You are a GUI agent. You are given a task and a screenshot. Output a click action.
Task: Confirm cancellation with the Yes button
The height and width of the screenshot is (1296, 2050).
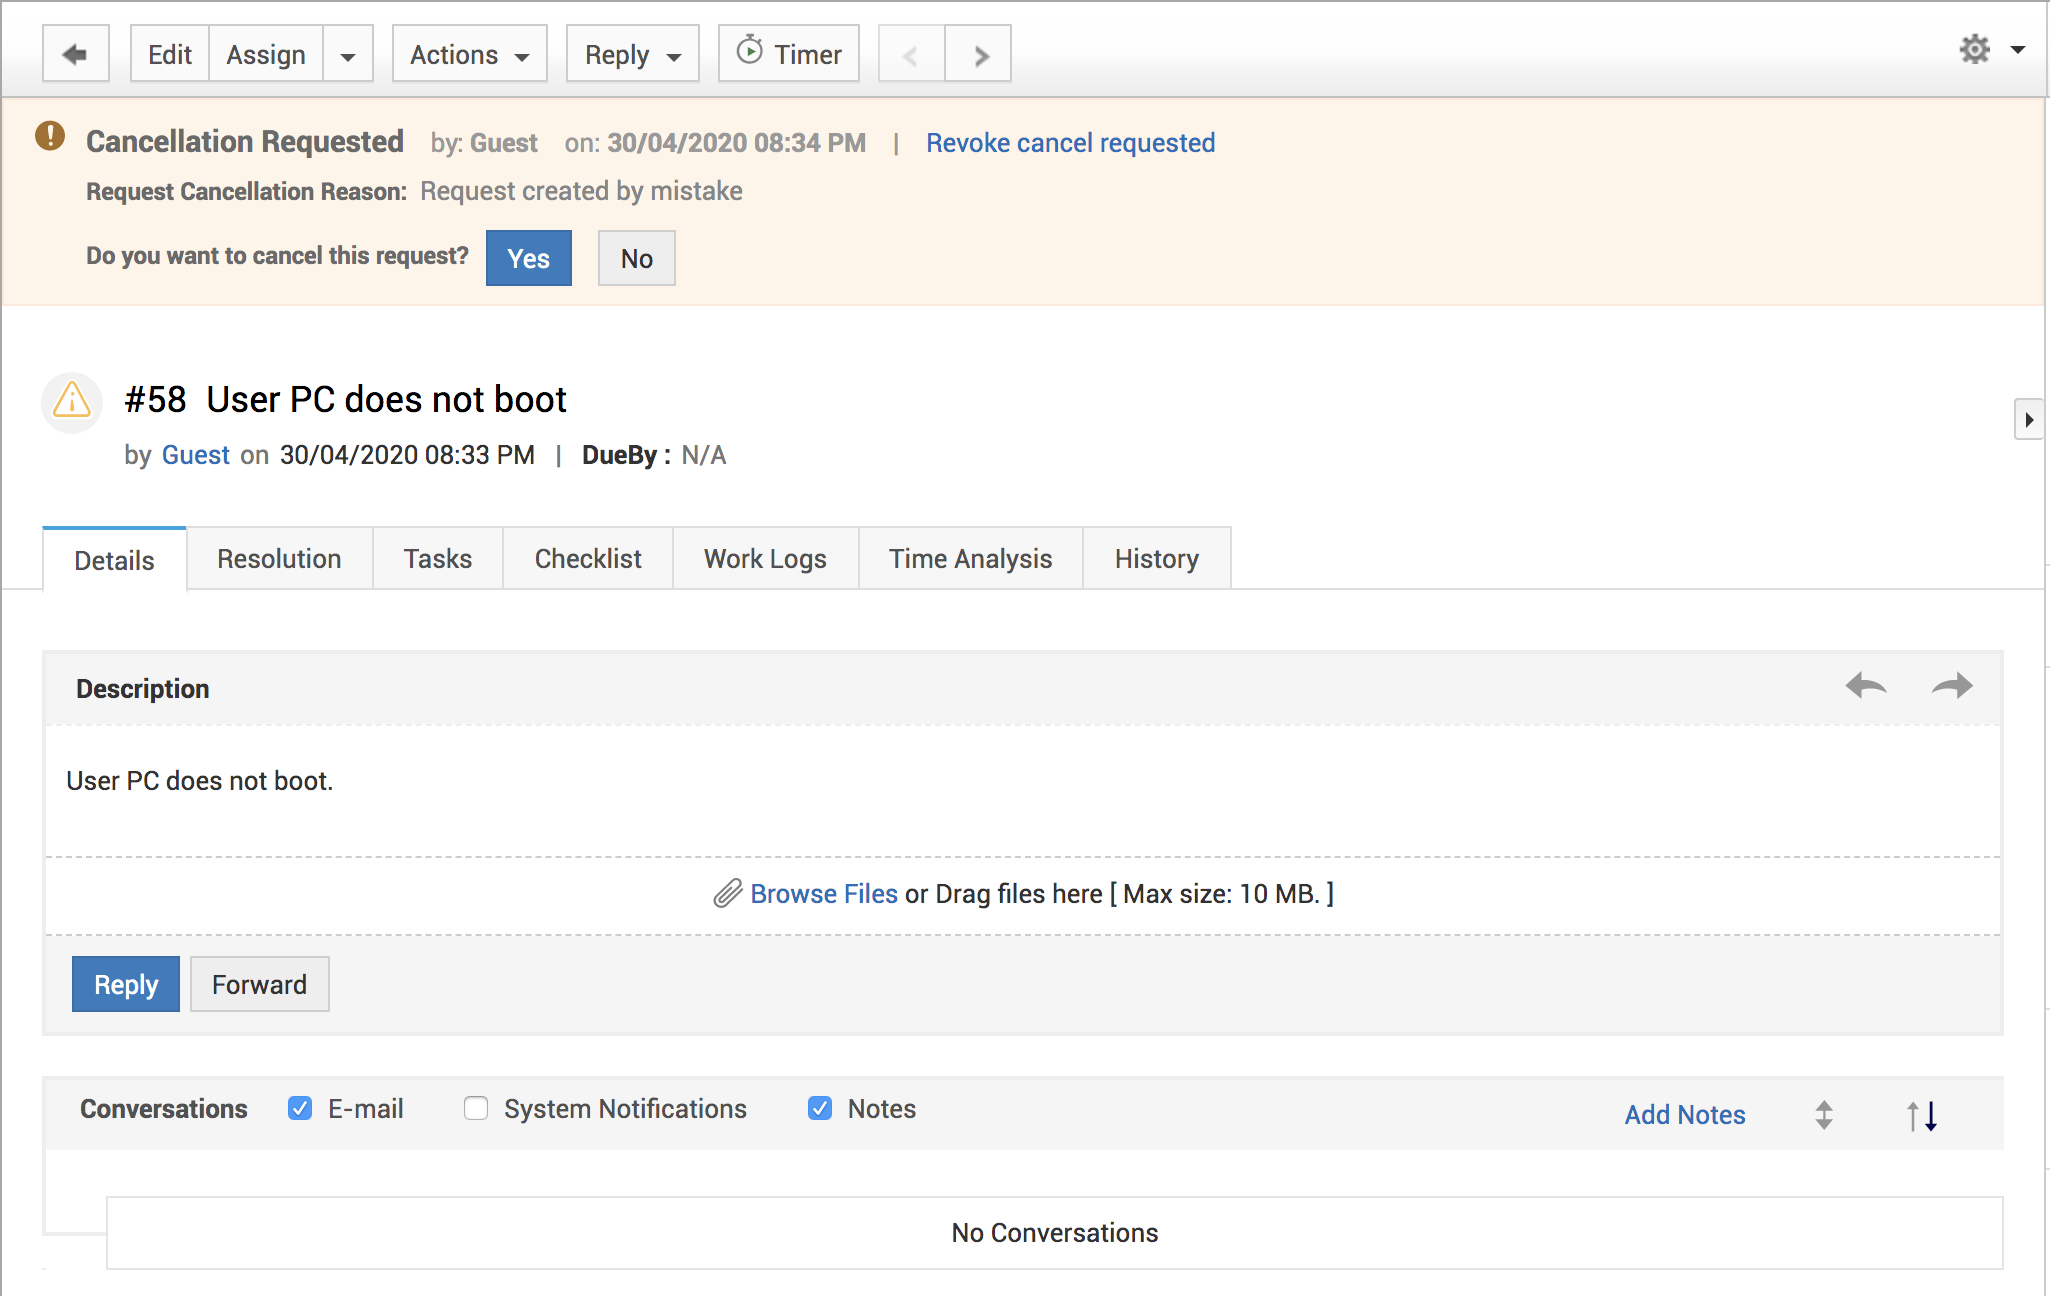point(529,258)
